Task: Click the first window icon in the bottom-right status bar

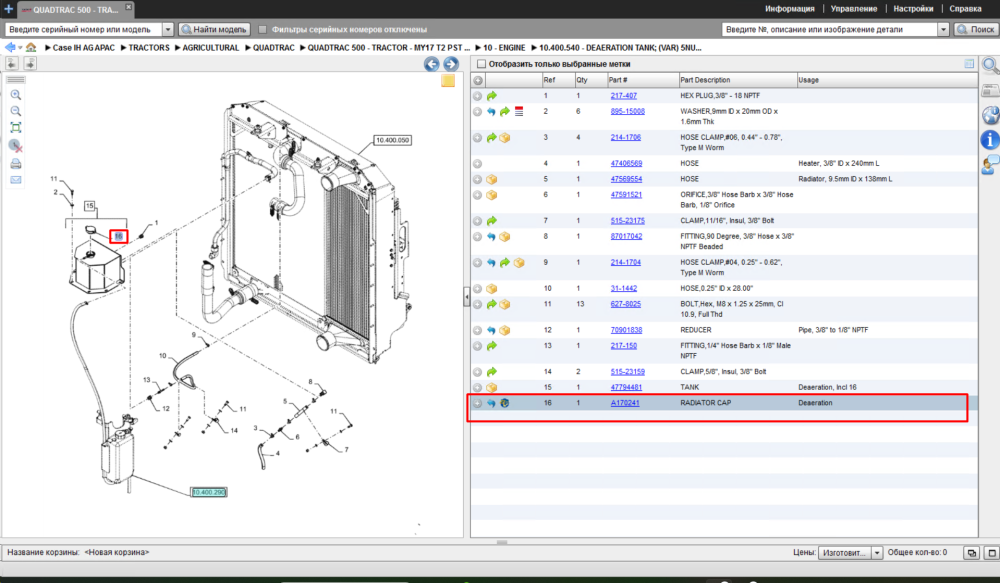Action: [x=971, y=553]
